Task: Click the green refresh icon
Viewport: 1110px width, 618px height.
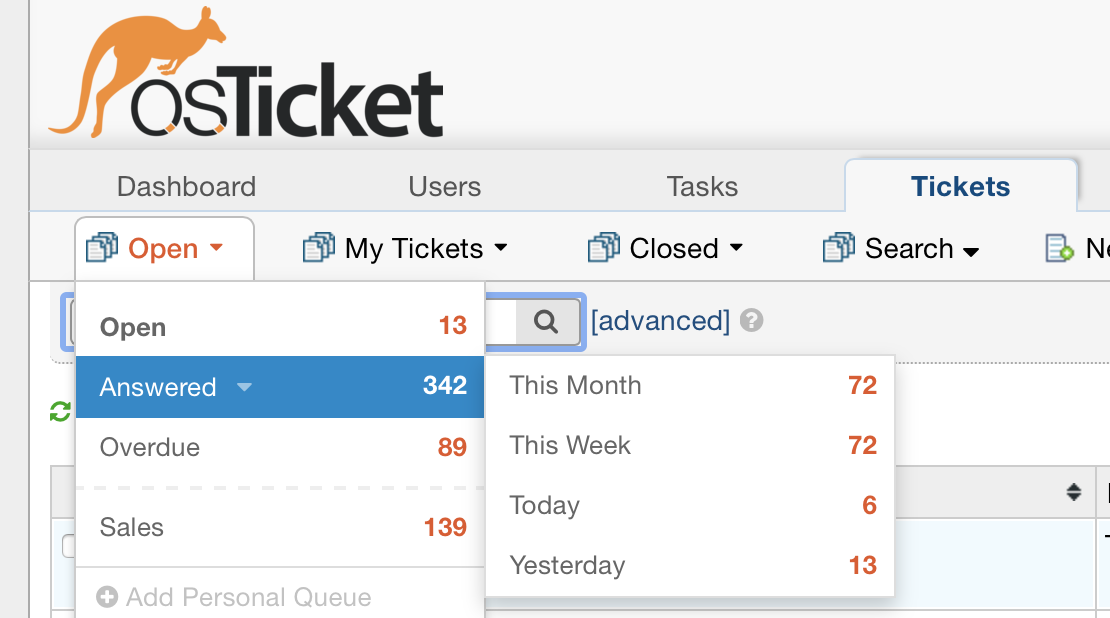Action: click(58, 410)
